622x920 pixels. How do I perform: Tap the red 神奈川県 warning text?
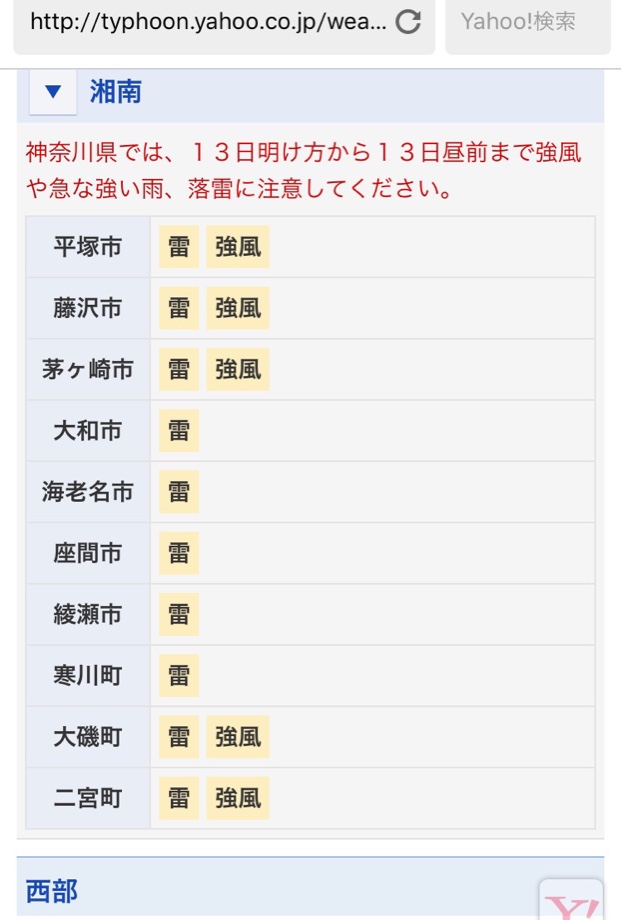pyautogui.click(x=304, y=170)
